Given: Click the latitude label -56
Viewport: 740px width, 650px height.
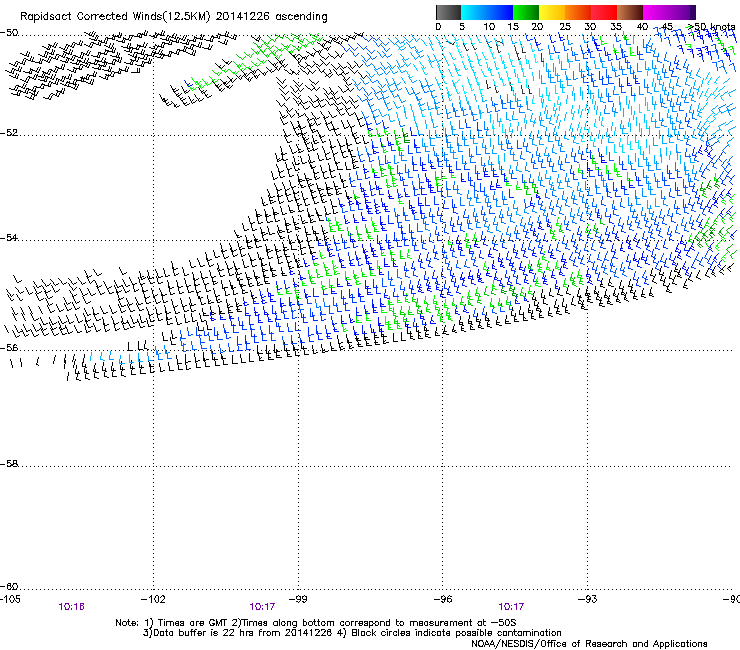Looking at the screenshot, I should 9,347.
